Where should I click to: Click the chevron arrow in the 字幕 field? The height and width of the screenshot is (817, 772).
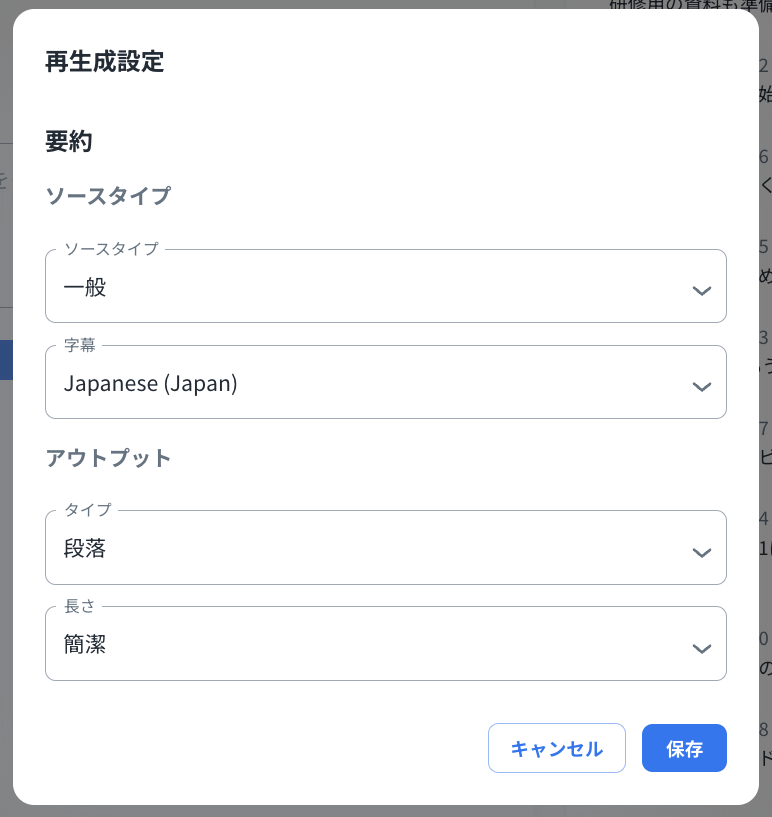point(702,386)
